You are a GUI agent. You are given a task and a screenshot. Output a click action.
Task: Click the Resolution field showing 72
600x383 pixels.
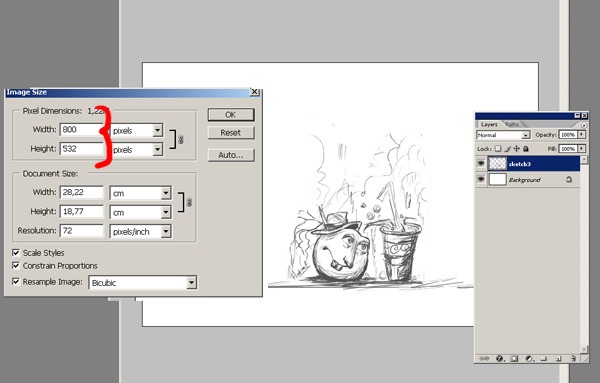(82, 230)
